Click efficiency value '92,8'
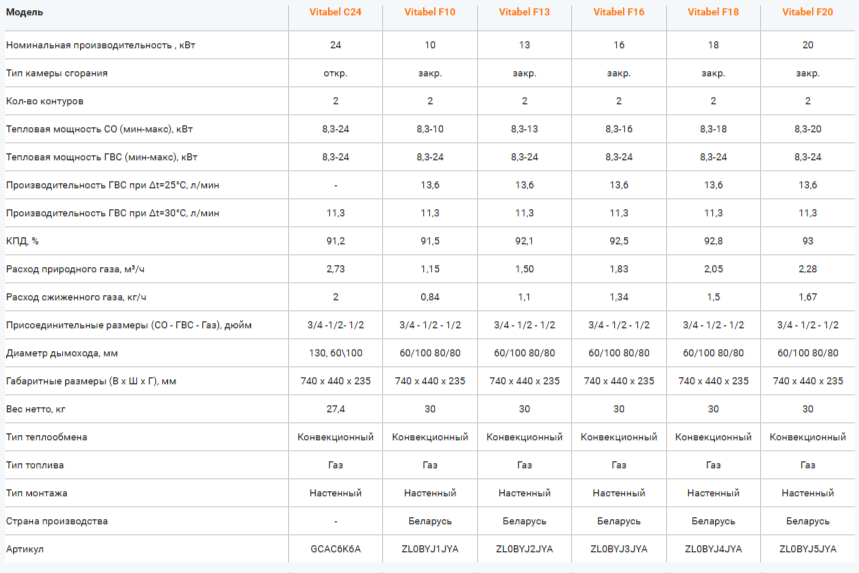This screenshot has height=573, width=859. tap(713, 241)
